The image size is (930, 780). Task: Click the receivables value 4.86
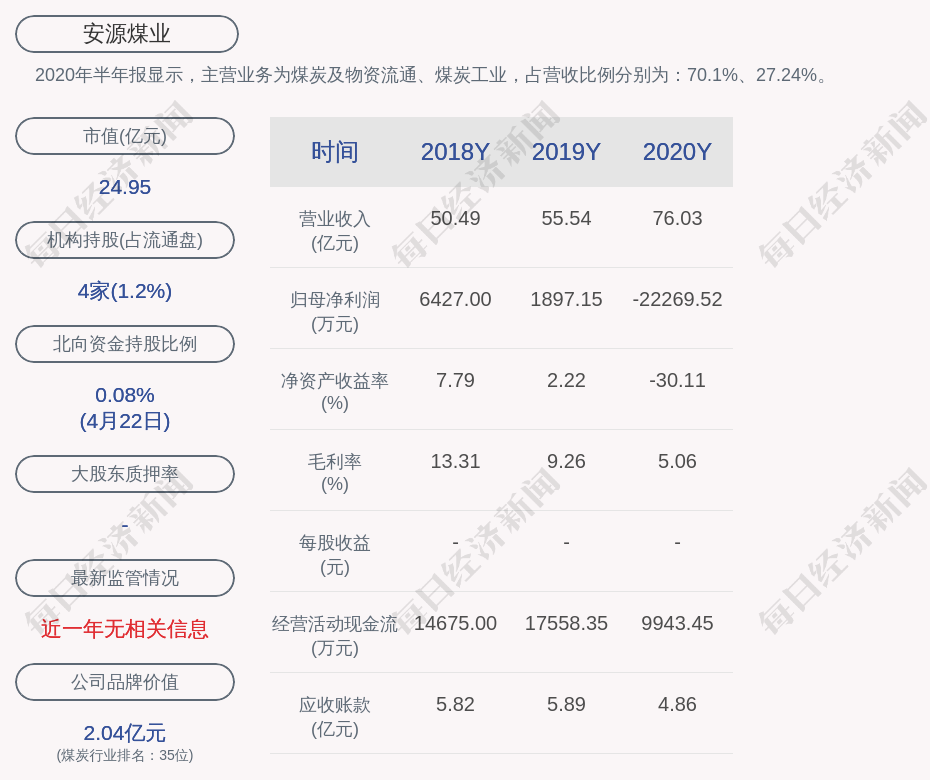(x=677, y=705)
